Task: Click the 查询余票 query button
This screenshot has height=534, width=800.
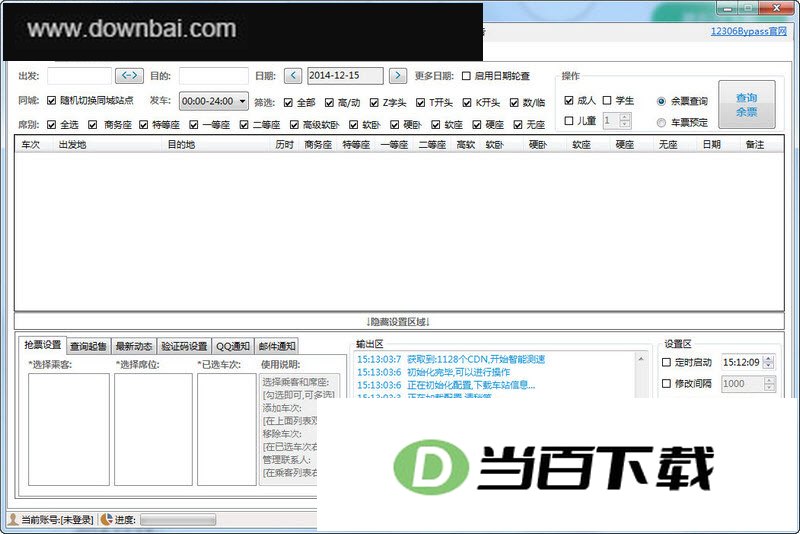Action: click(747, 105)
